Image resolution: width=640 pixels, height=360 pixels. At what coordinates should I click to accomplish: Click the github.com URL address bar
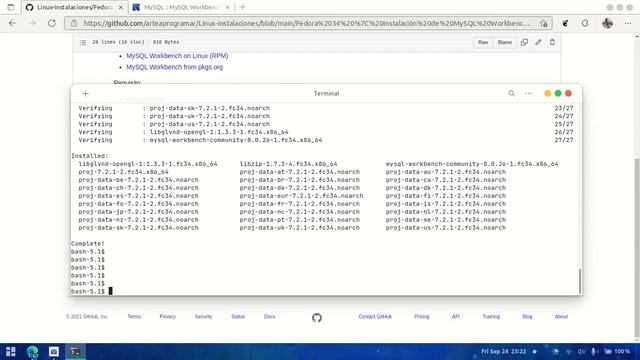(x=306, y=23)
